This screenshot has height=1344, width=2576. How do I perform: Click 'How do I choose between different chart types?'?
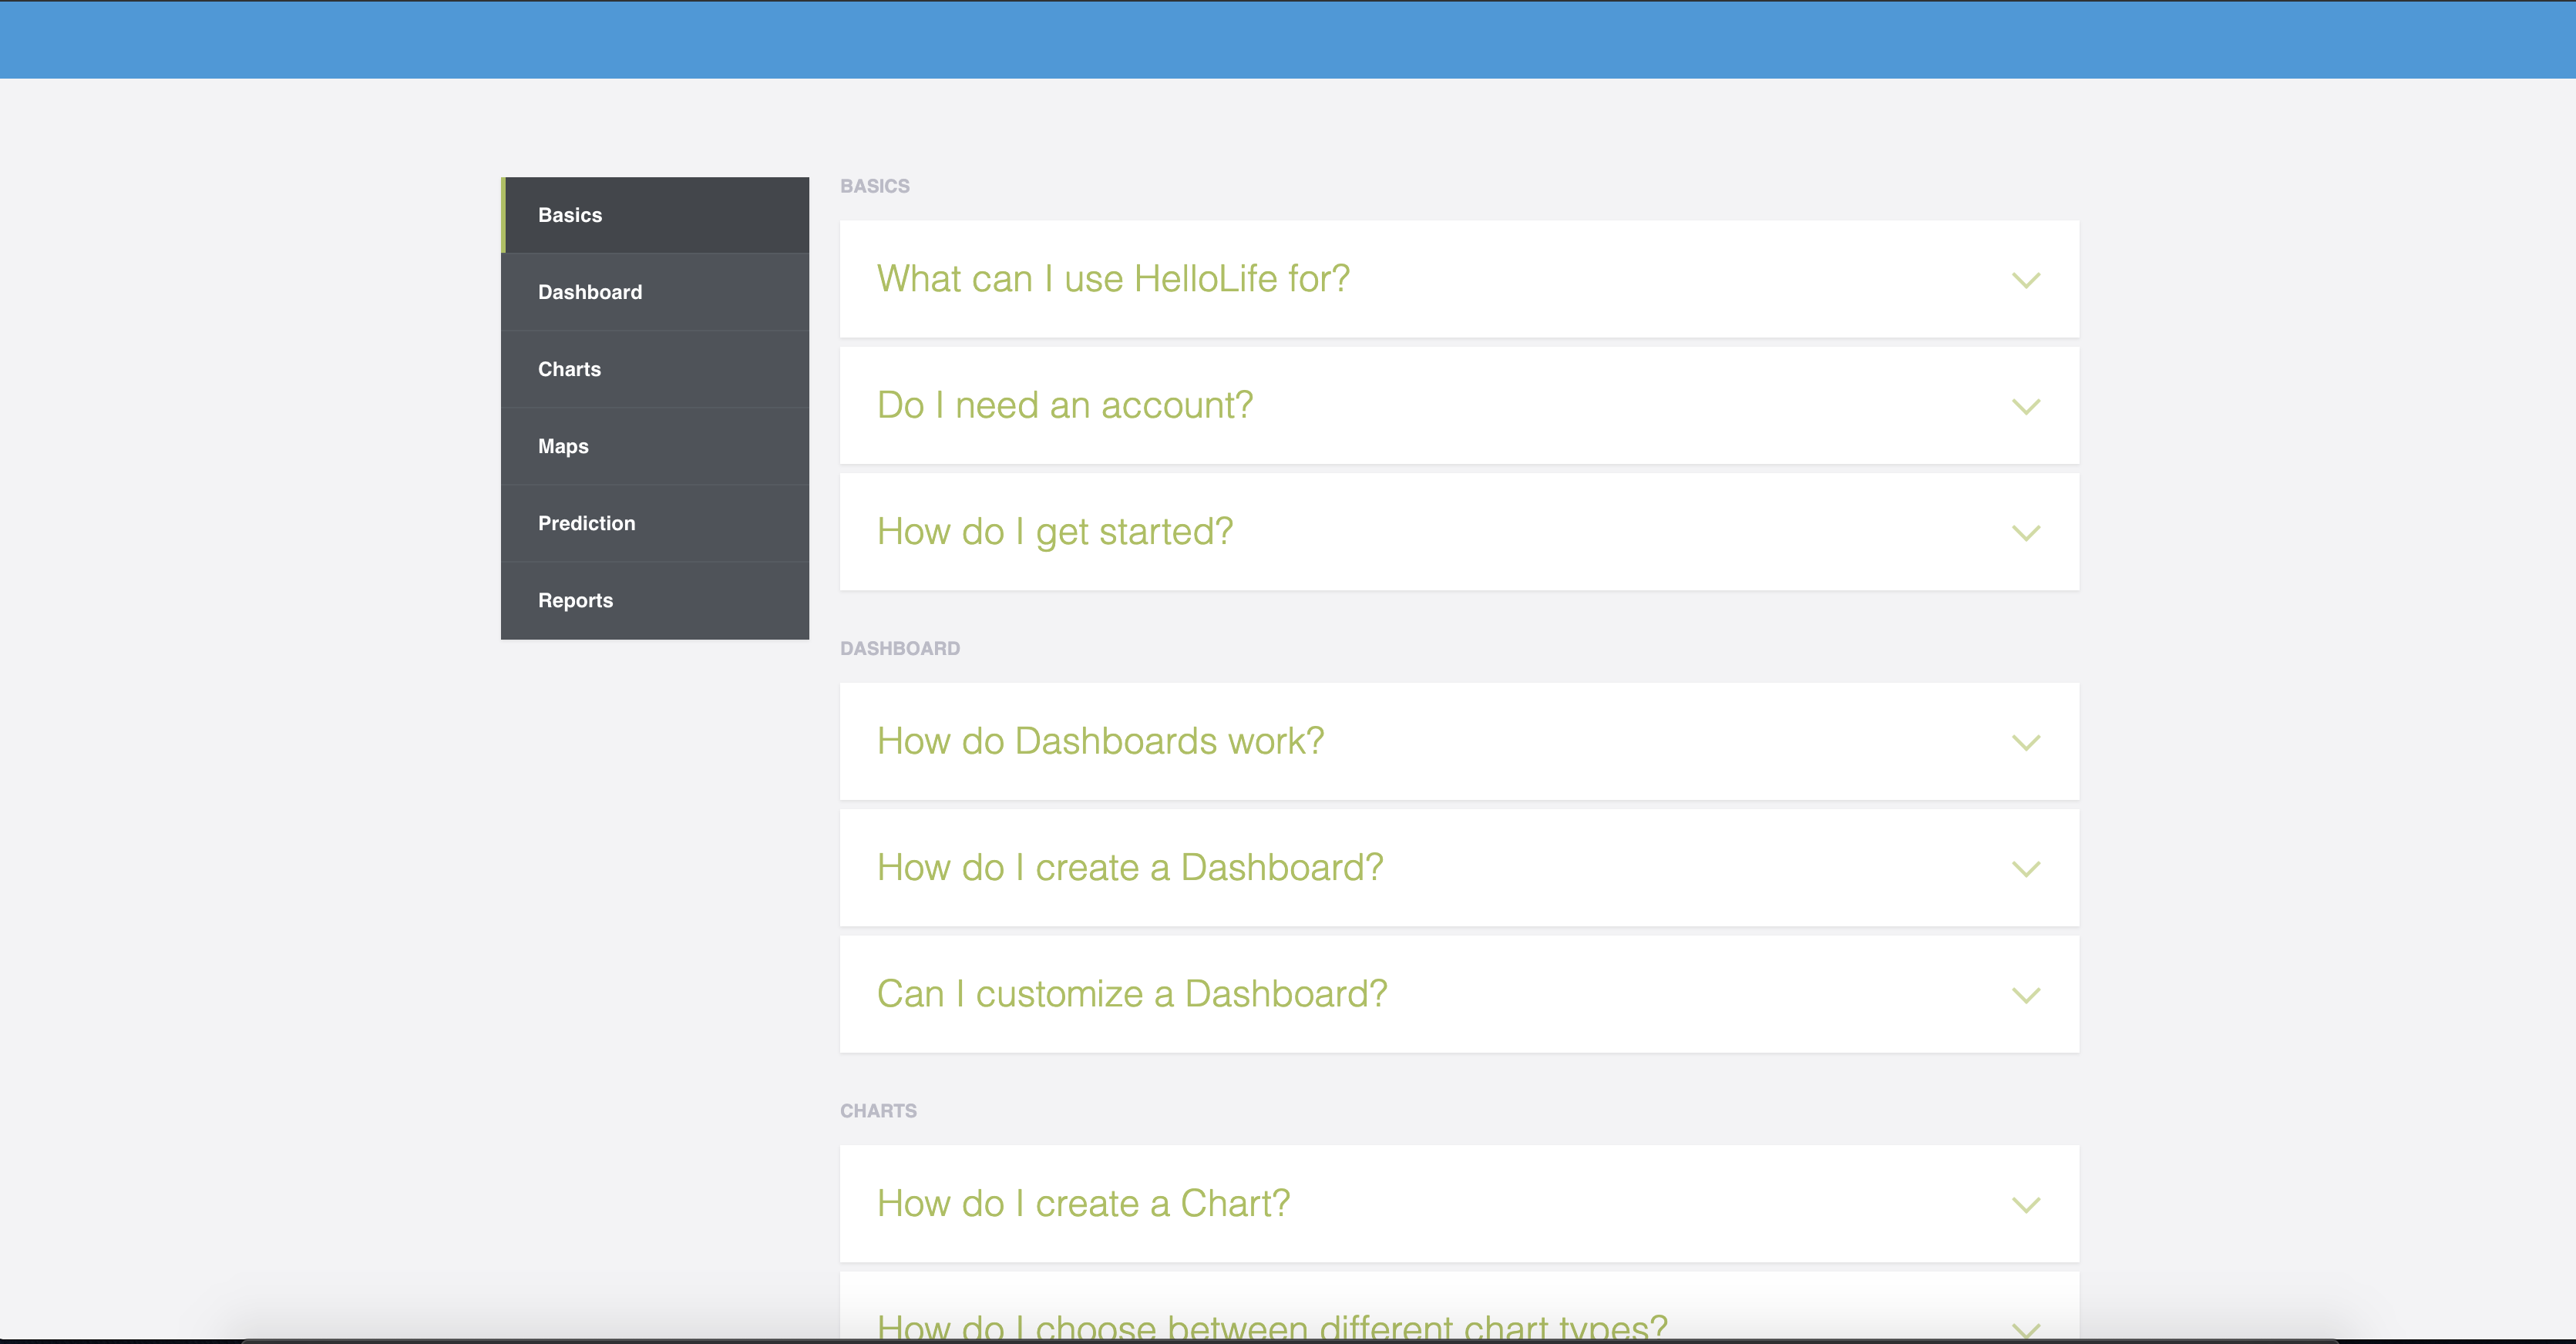click(1271, 1326)
